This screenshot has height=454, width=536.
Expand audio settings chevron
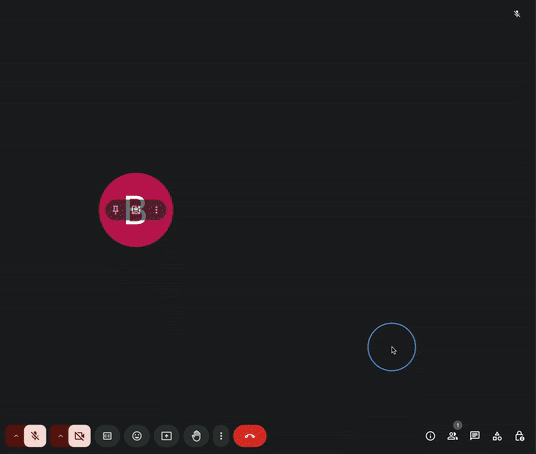point(16,436)
